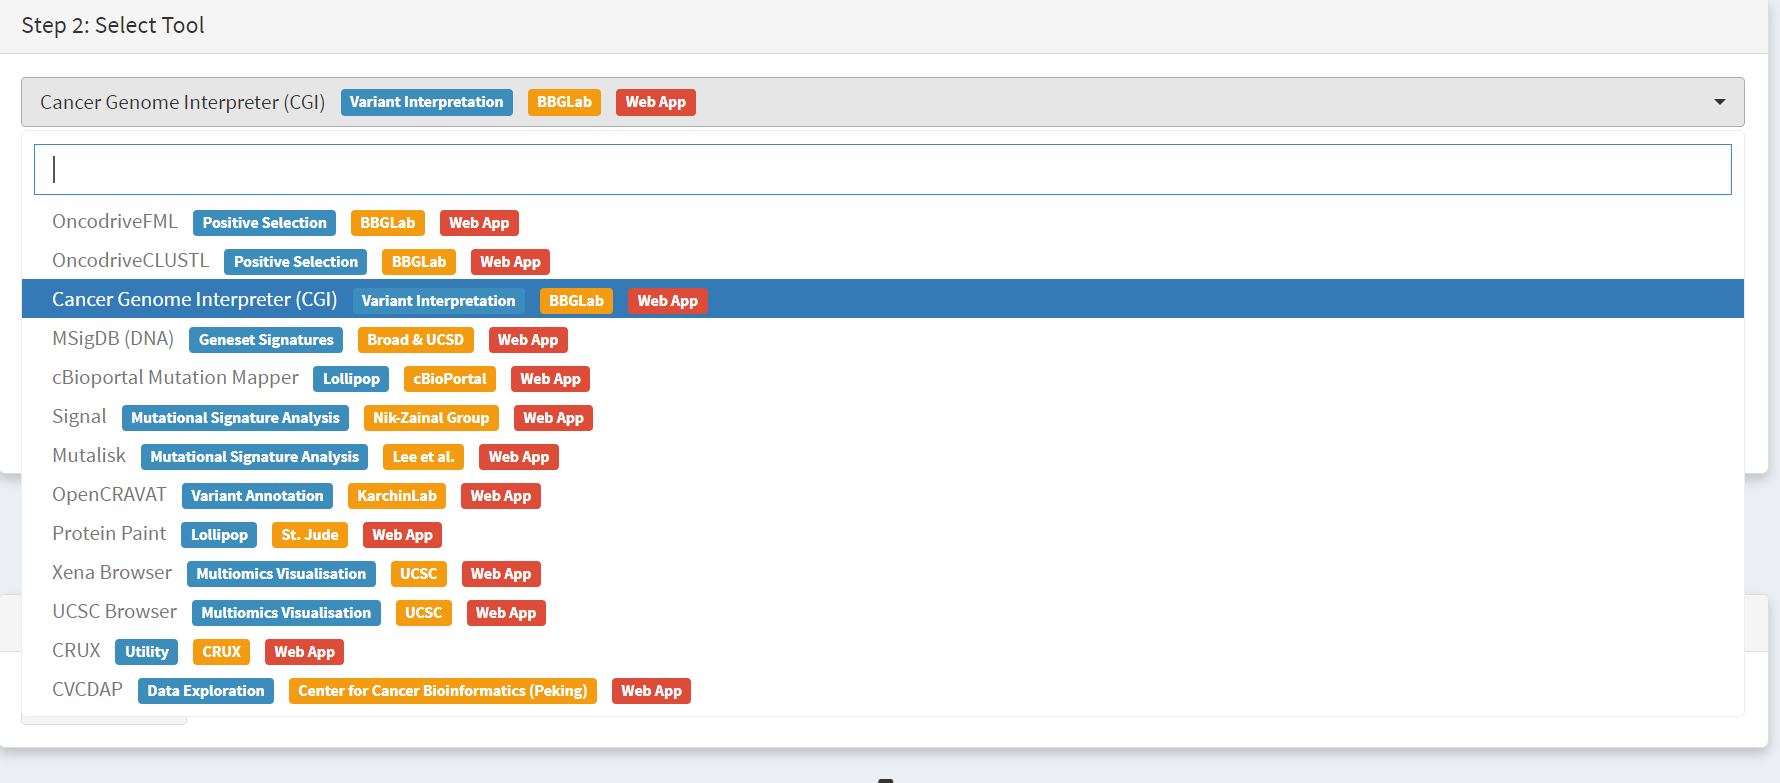Click Positive Selection badge on OncodriveFML row

(x=264, y=223)
